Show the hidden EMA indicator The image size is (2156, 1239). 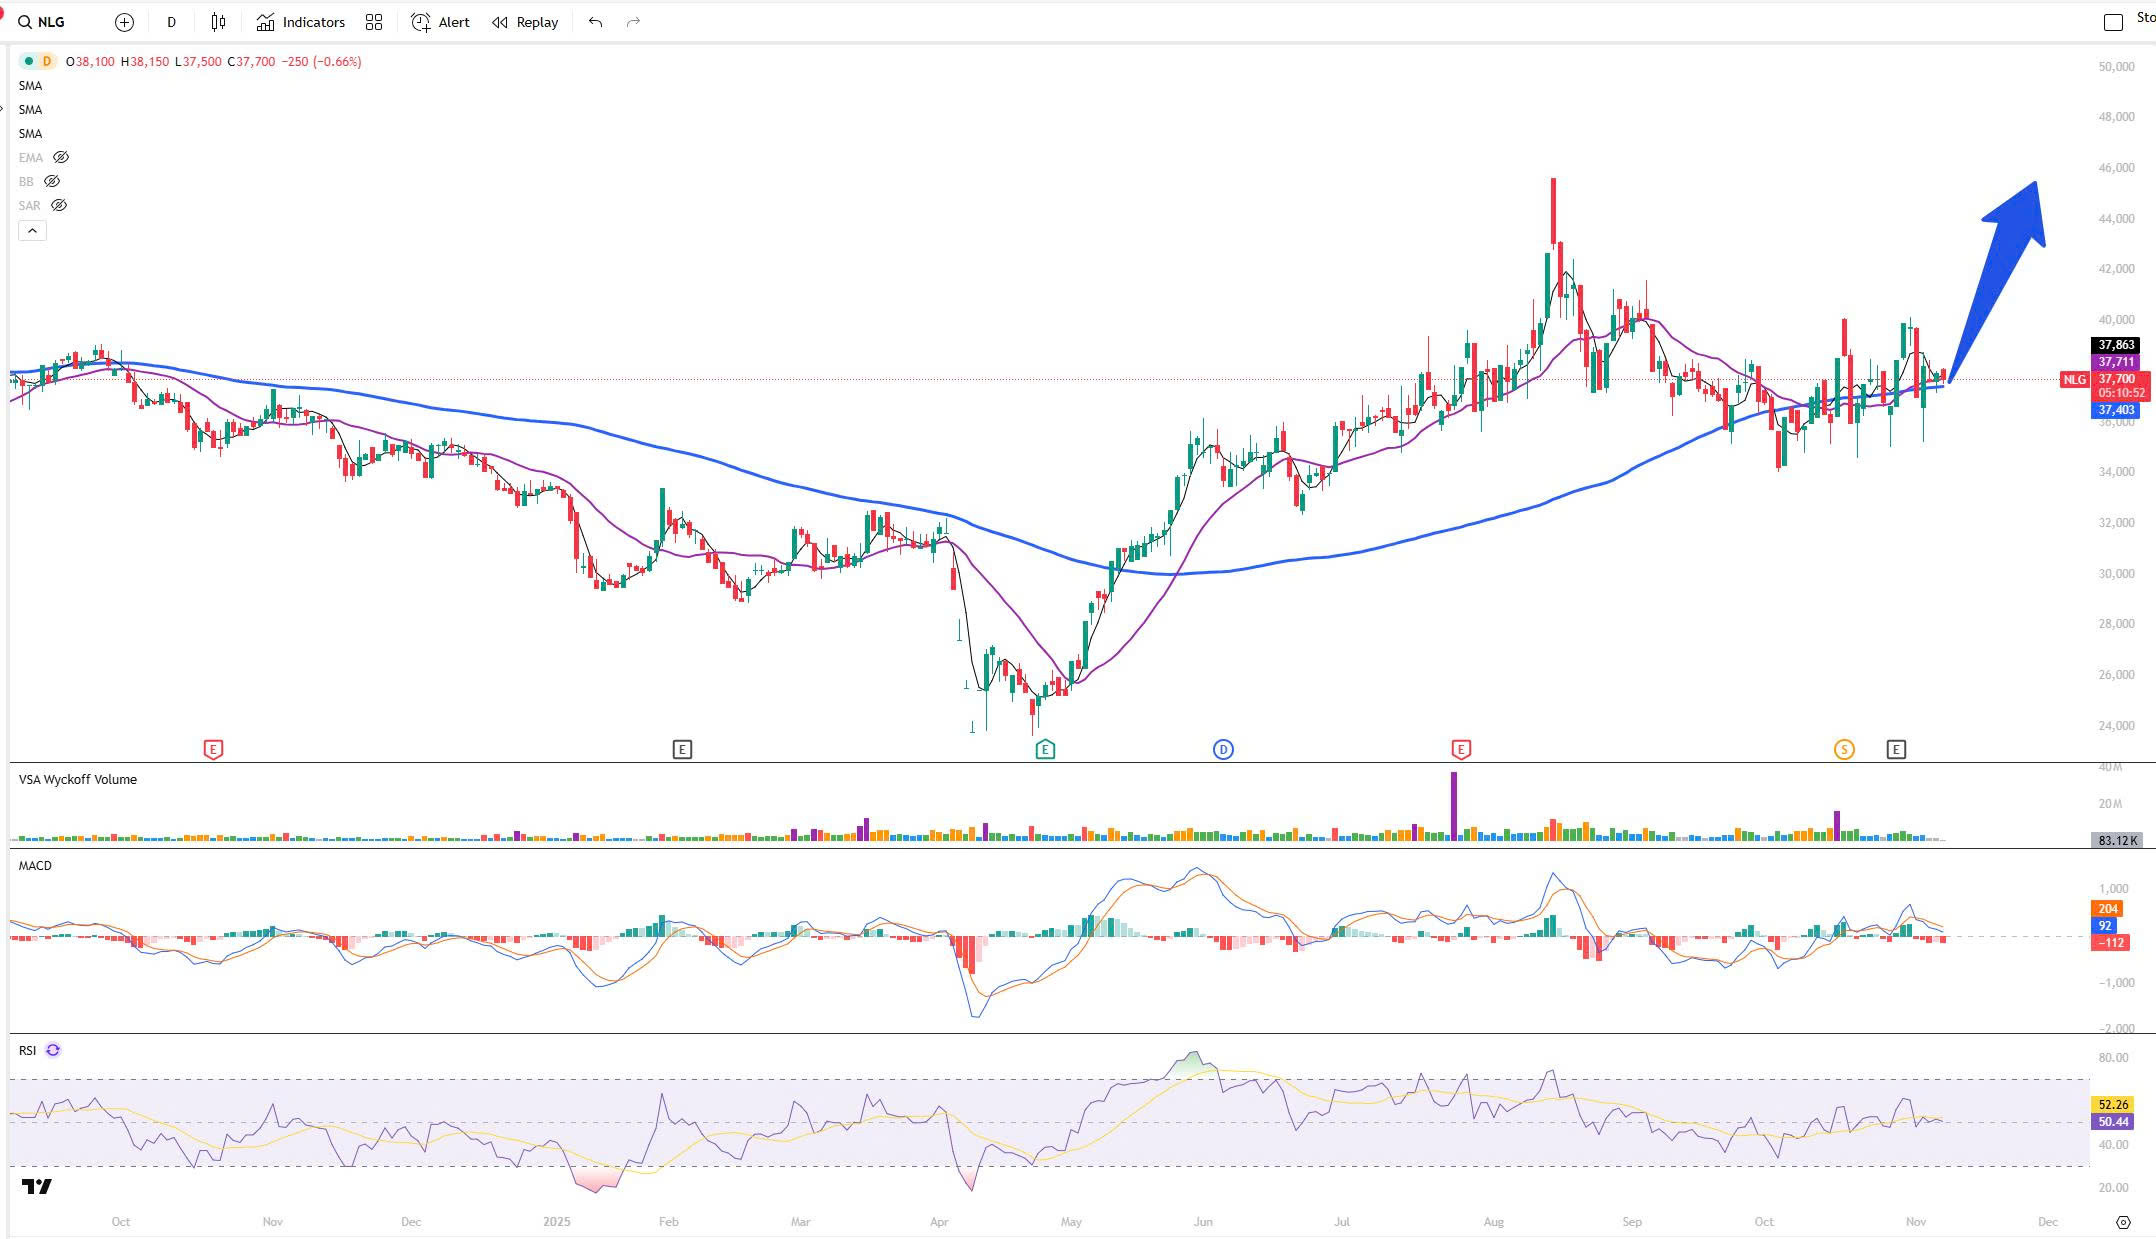coord(61,158)
